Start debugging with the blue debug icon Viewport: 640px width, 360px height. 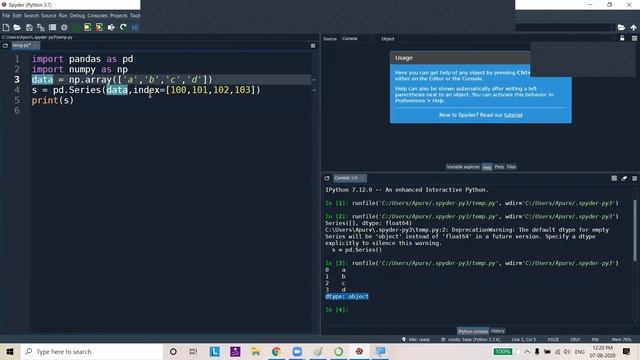pyautogui.click(x=135, y=27)
